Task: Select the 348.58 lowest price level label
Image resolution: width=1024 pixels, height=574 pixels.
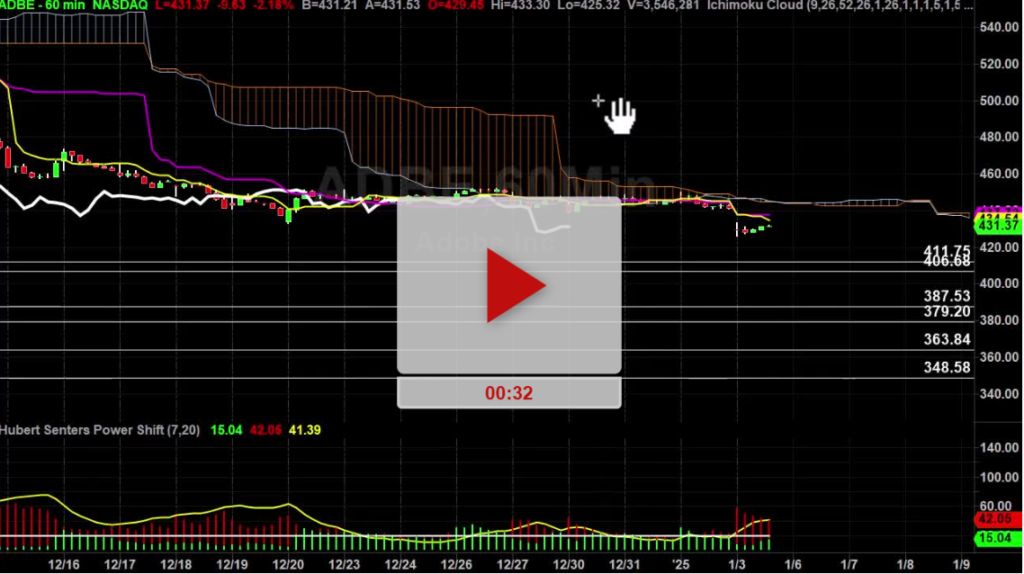Action: (x=947, y=368)
